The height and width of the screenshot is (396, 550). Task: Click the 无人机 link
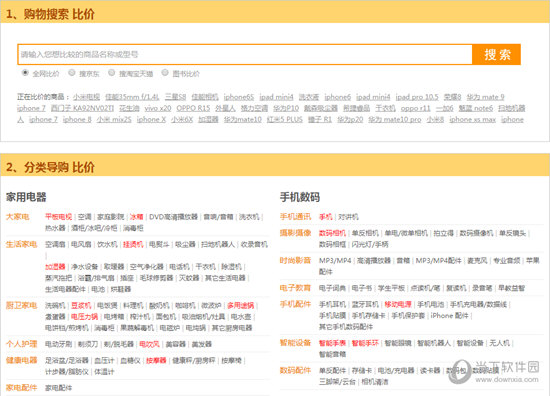pyautogui.click(x=499, y=343)
